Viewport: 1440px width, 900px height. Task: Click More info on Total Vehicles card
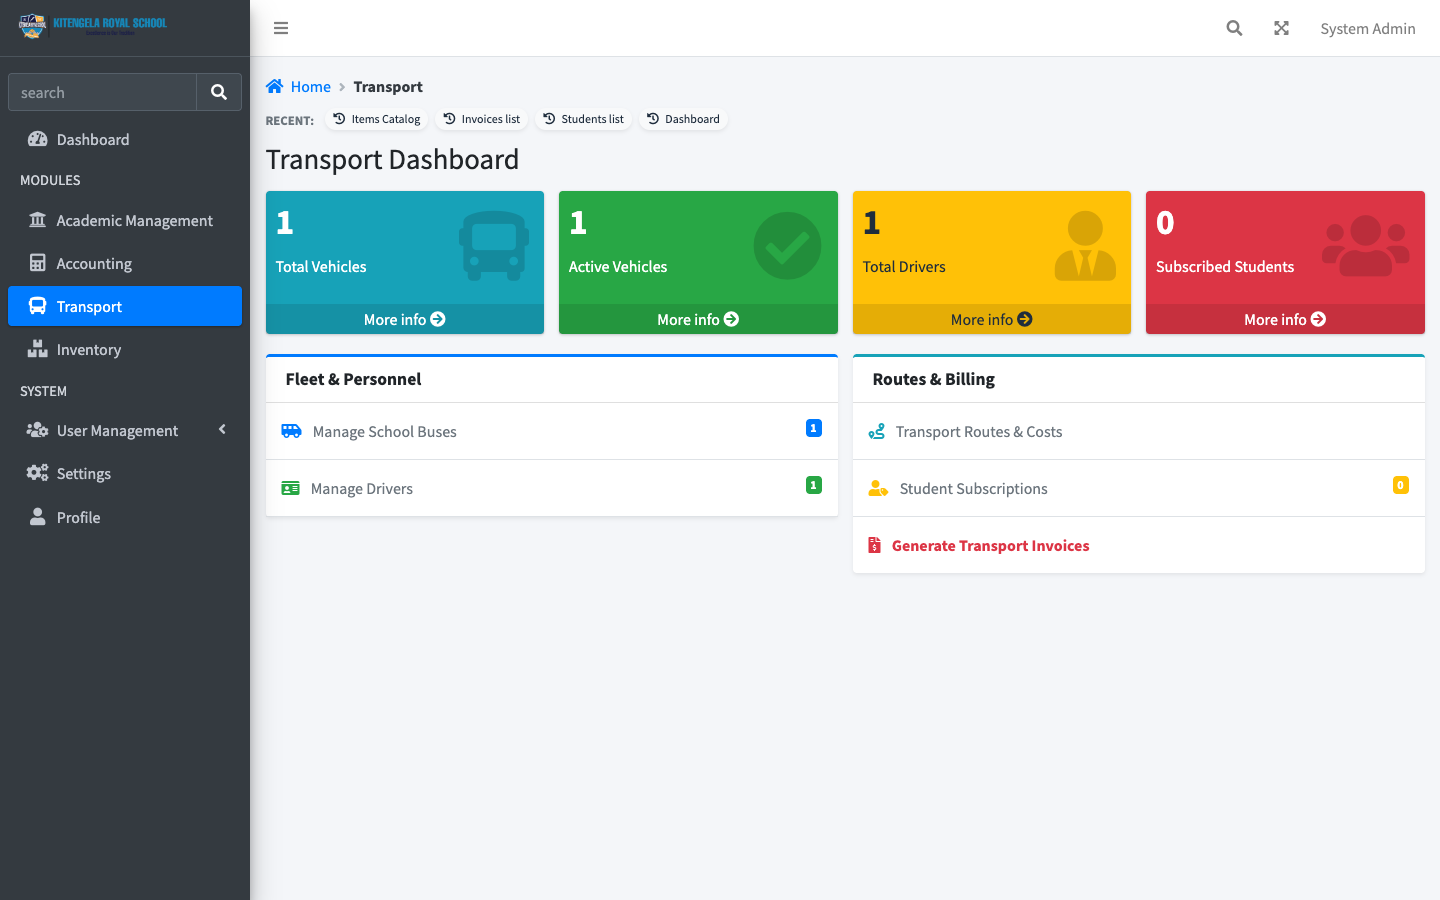click(405, 319)
